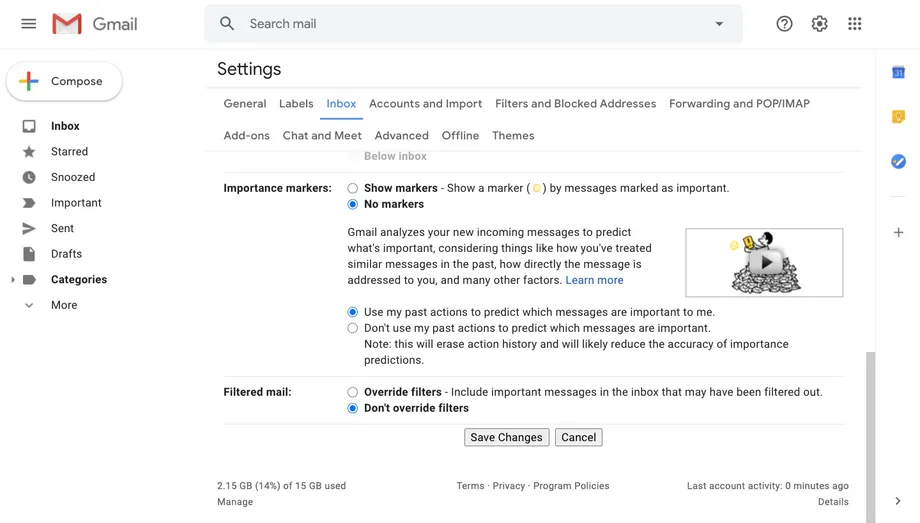
Task: Open the account activity Details link
Action: coord(833,502)
